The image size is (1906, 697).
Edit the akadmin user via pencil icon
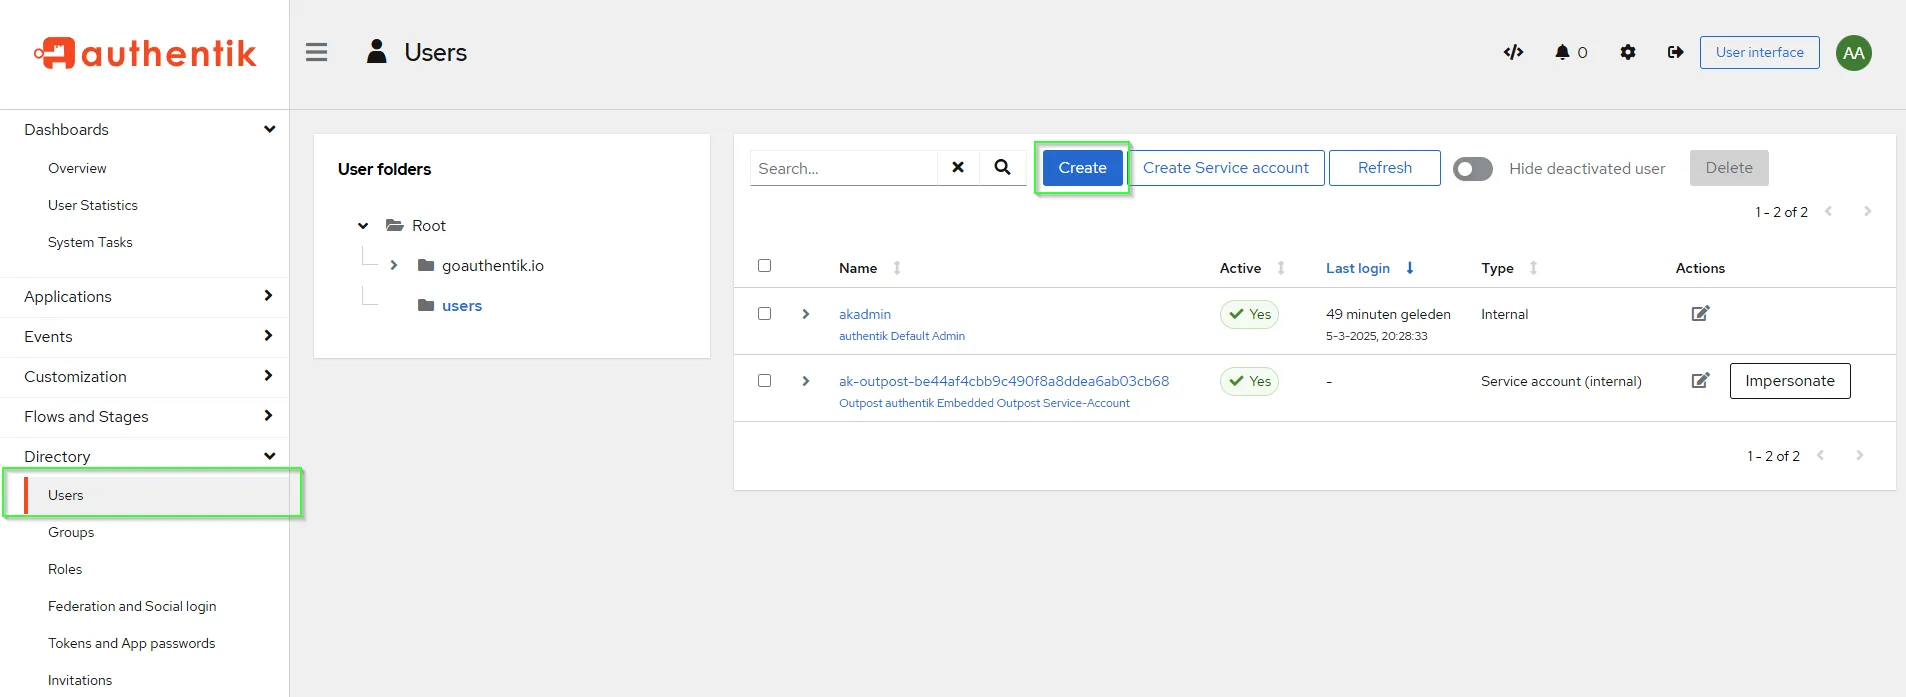point(1700,314)
